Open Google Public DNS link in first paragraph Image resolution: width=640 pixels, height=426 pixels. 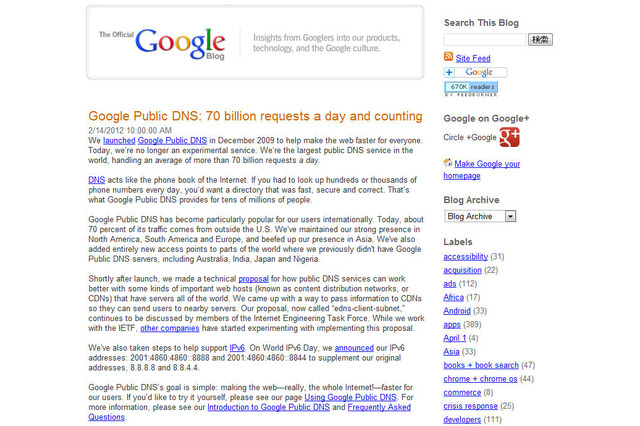click(172, 140)
